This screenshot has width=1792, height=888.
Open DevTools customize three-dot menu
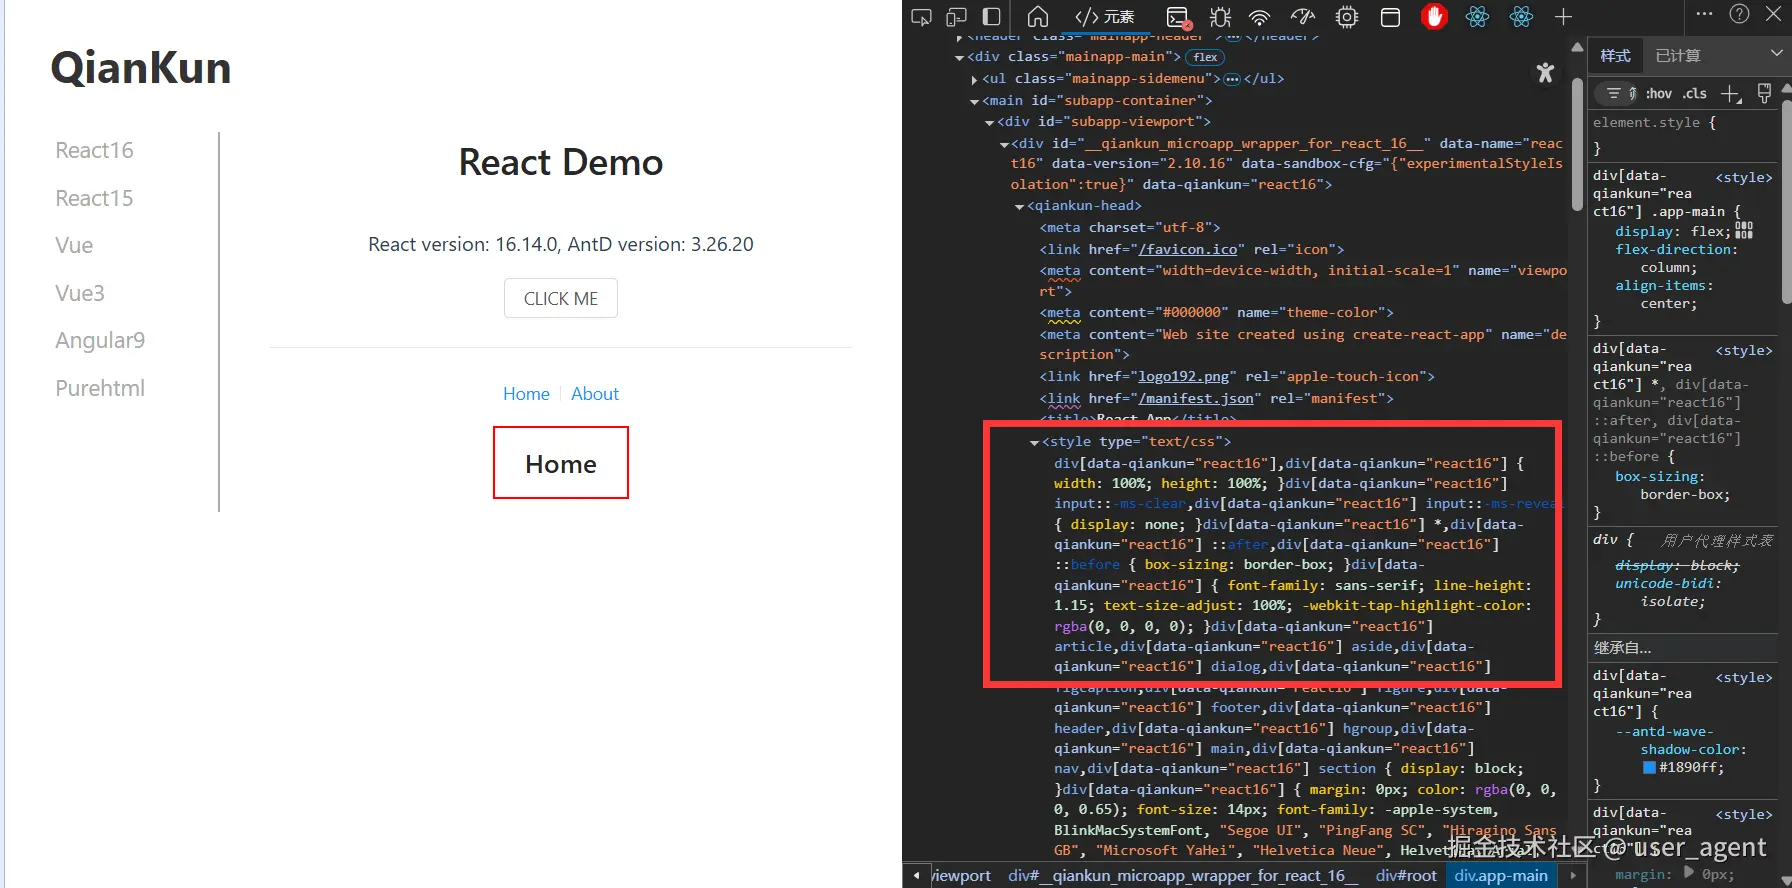tap(1705, 14)
